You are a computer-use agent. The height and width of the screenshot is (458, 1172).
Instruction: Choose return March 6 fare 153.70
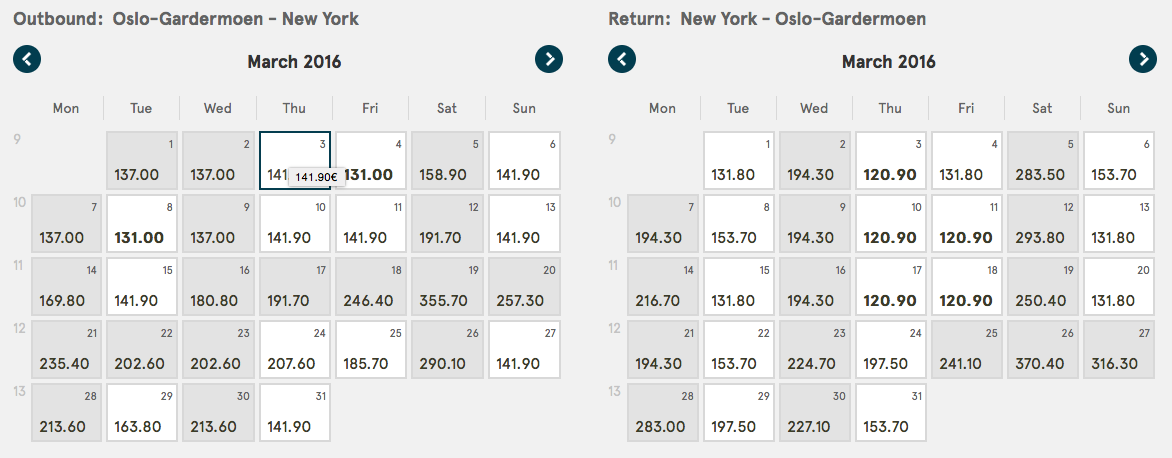tap(1119, 161)
